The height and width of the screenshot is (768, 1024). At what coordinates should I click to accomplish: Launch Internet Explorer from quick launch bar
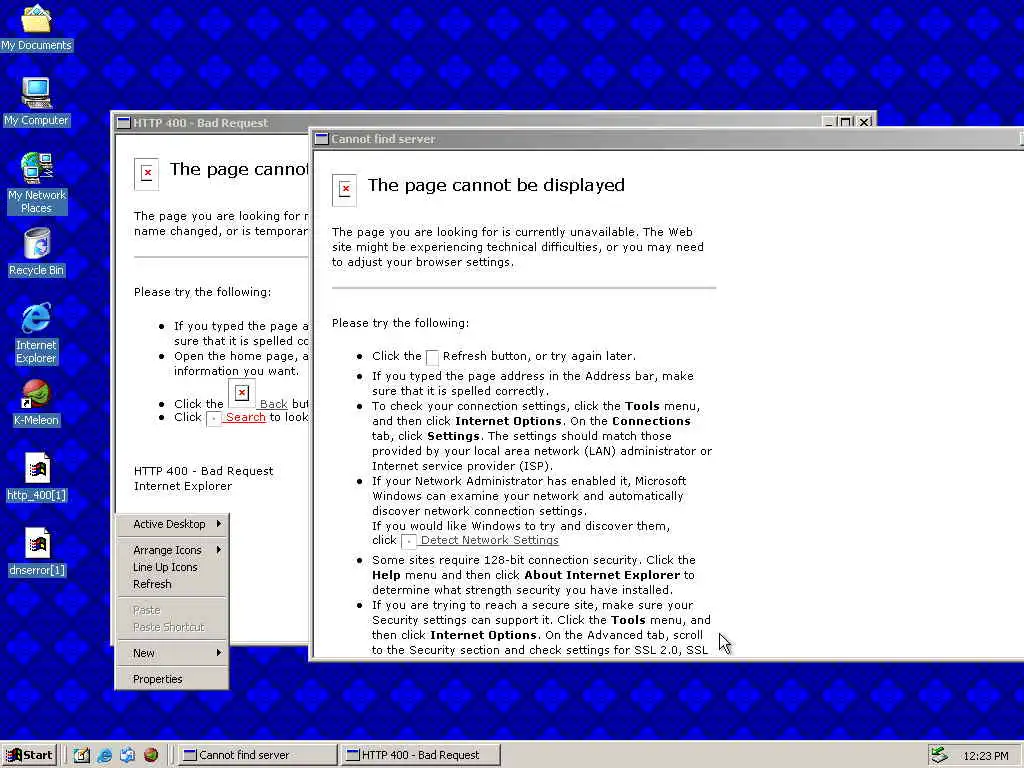104,755
